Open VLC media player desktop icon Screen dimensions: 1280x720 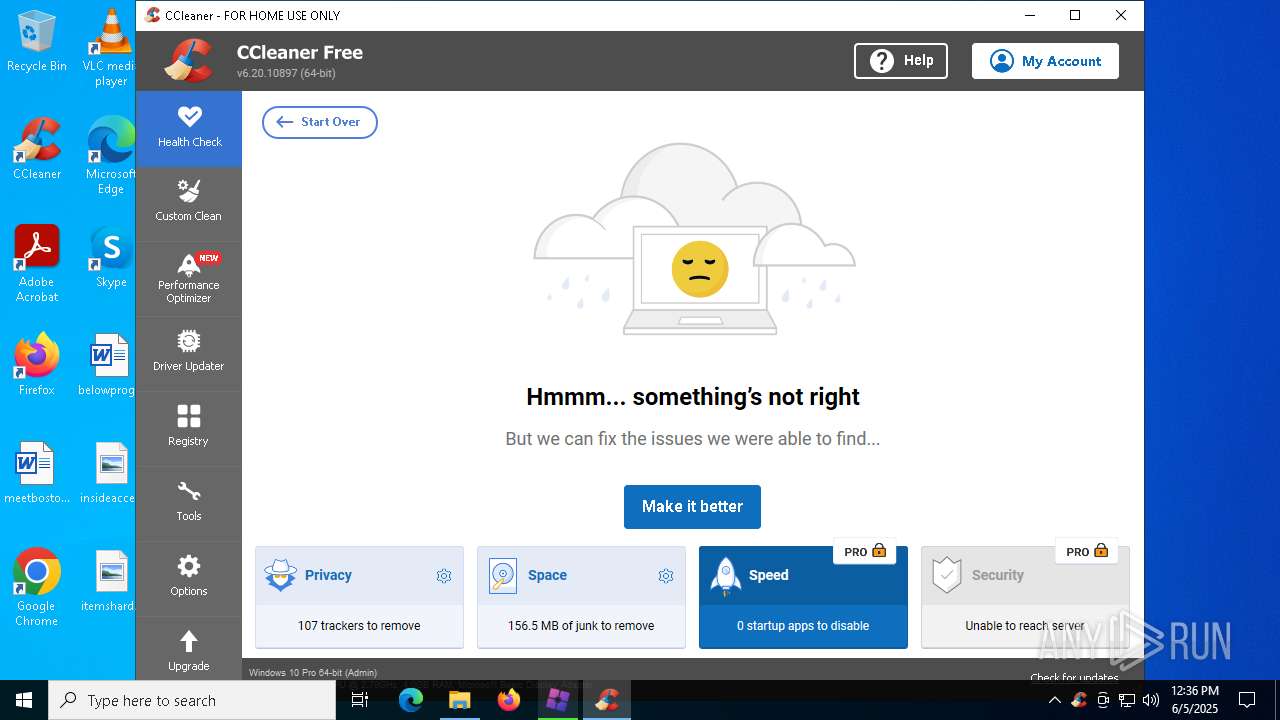(110, 47)
